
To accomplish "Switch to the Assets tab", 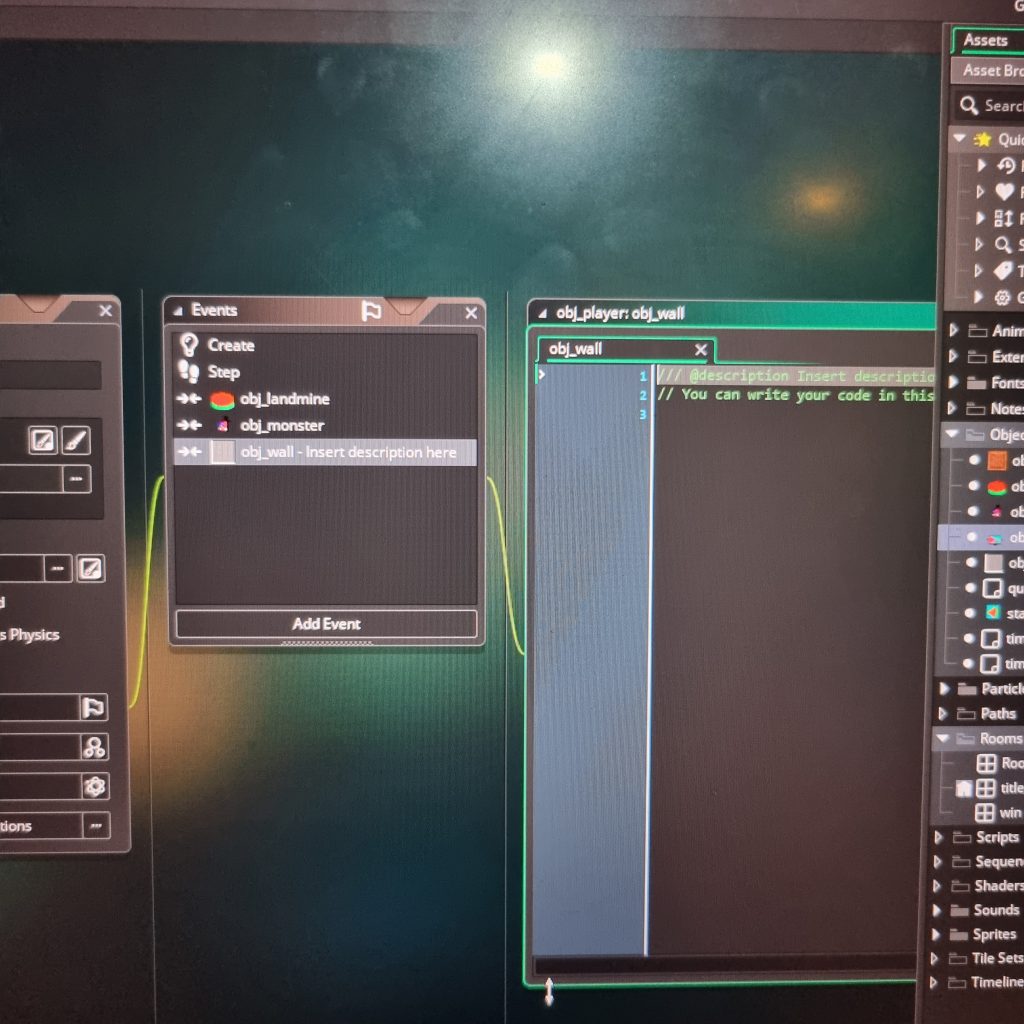I will click(x=985, y=40).
